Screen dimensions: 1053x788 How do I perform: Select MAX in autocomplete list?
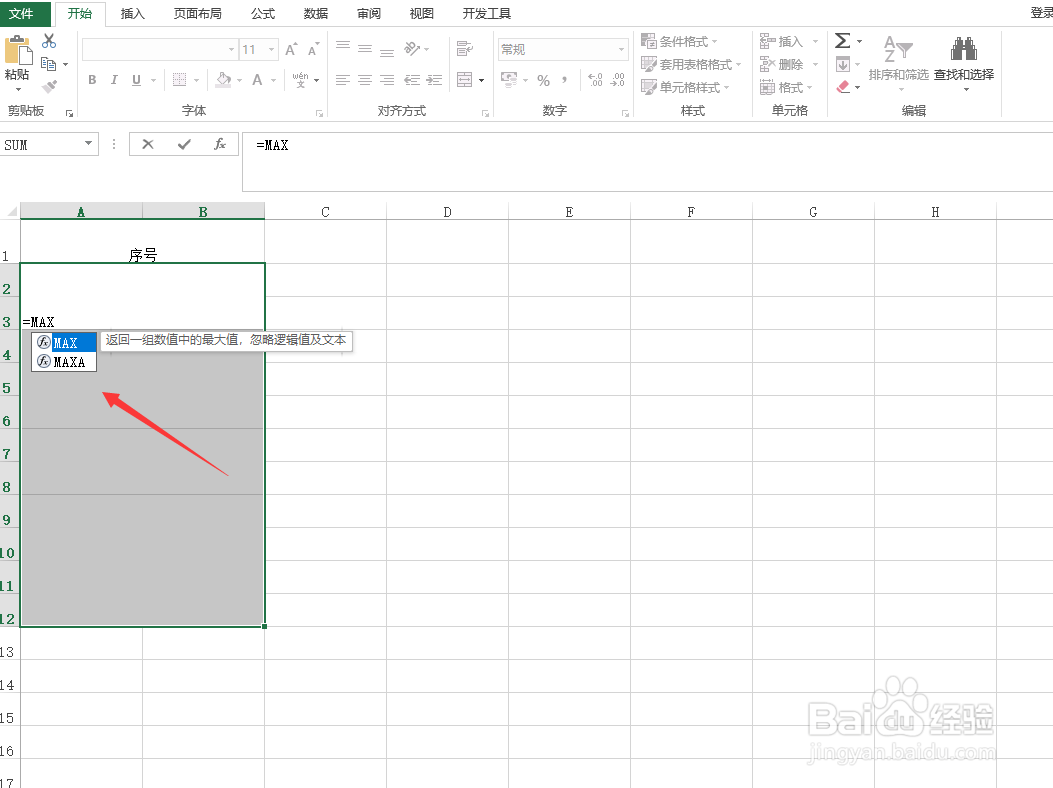[x=64, y=343]
